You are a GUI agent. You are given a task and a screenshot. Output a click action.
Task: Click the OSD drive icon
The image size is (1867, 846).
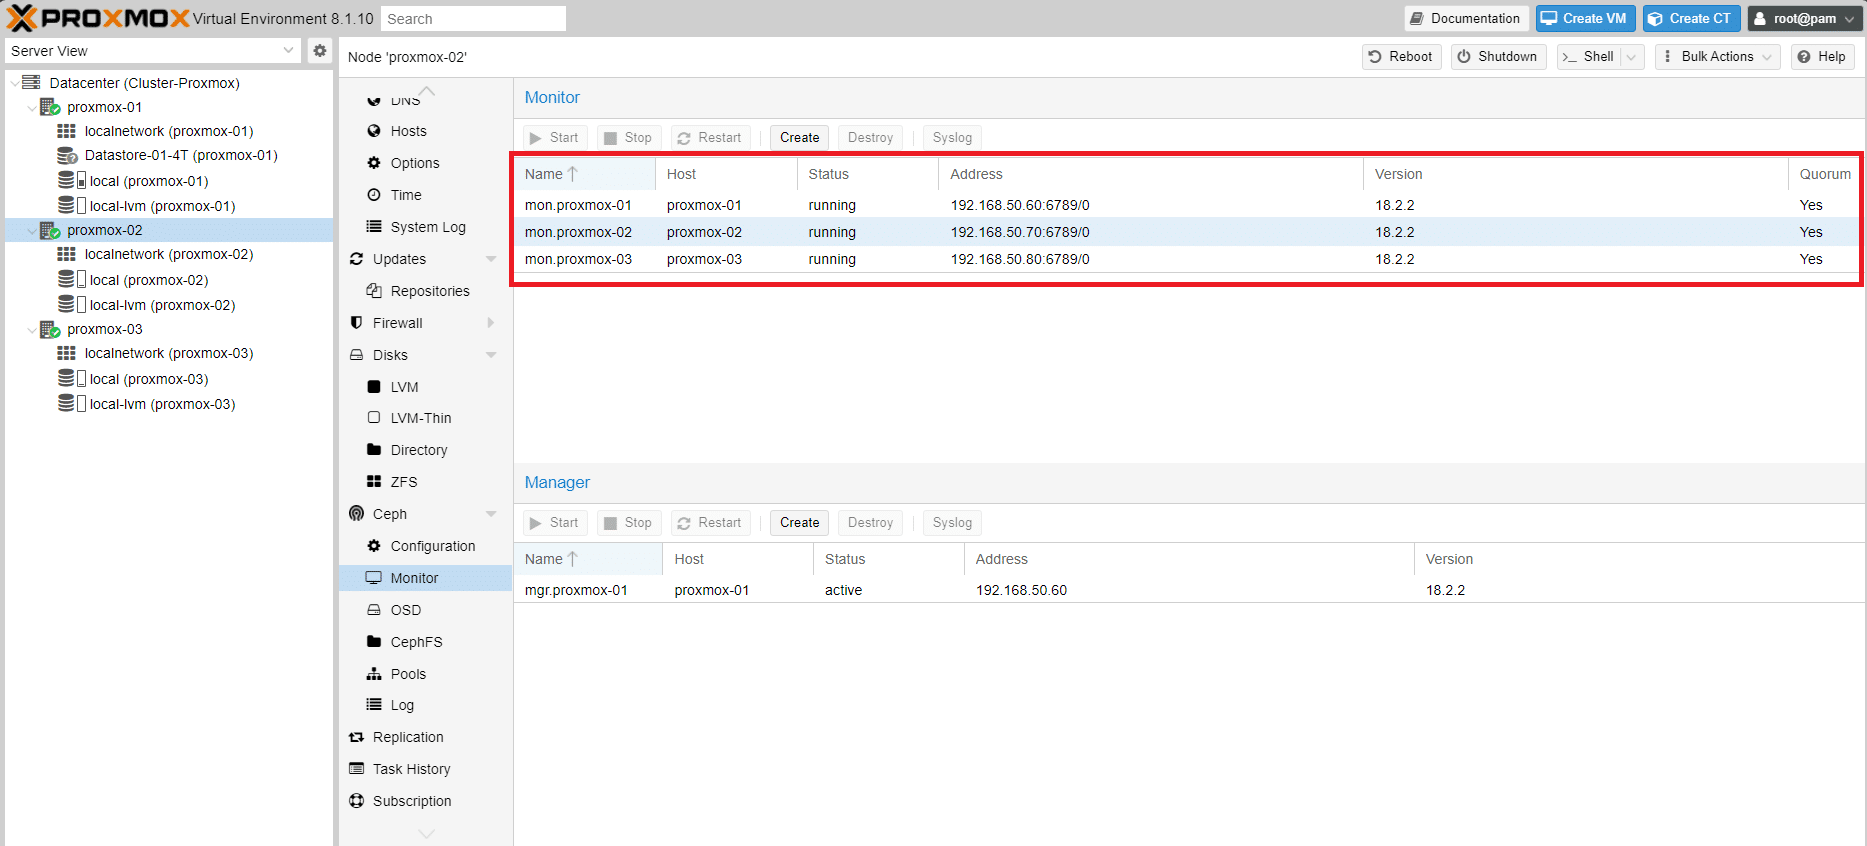point(374,610)
